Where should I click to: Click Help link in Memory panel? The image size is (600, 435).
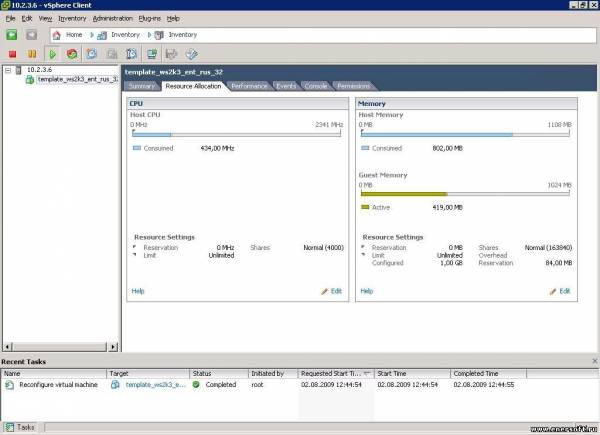click(x=367, y=291)
